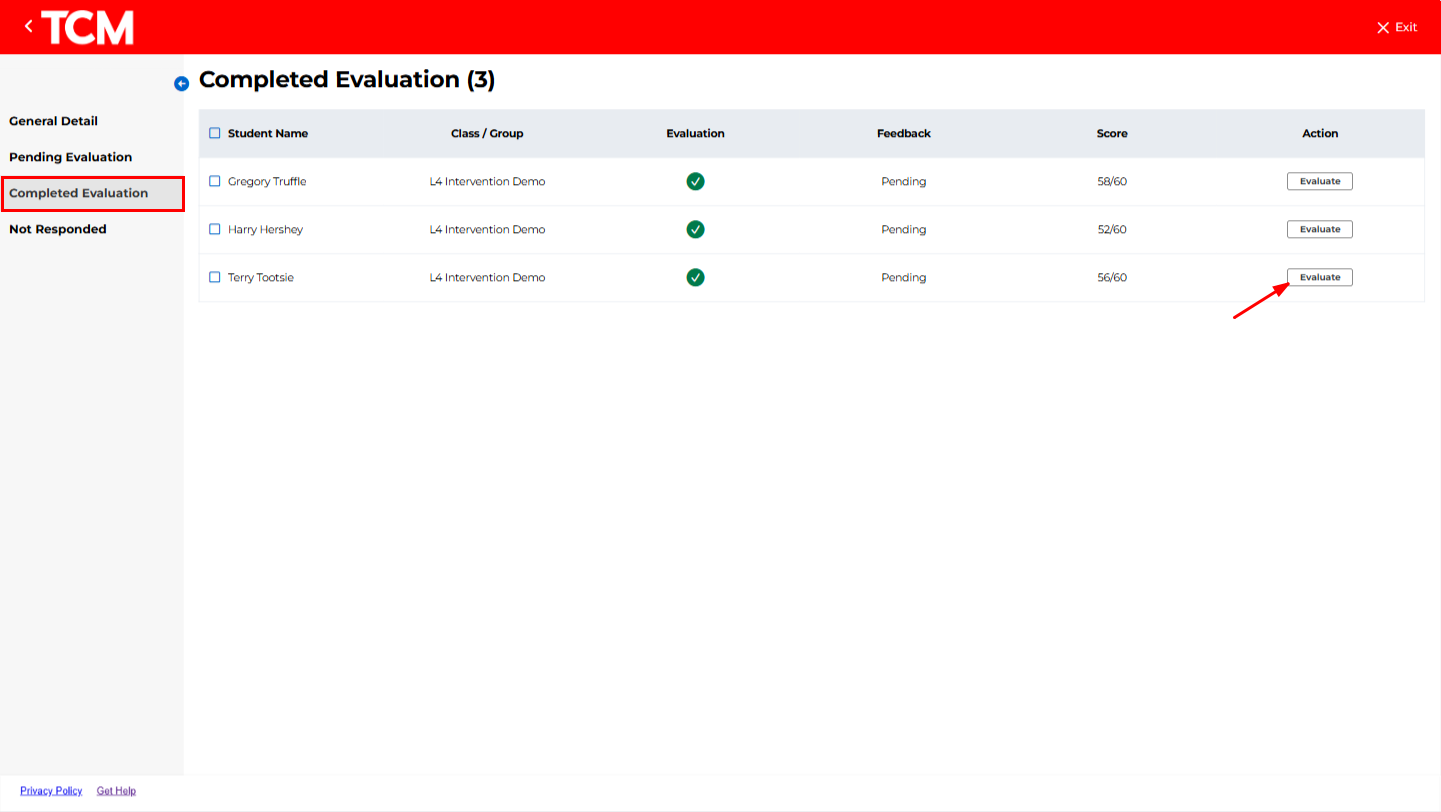Check the box for Gregory Truffle
The height and width of the screenshot is (812, 1441).
pyautogui.click(x=215, y=181)
